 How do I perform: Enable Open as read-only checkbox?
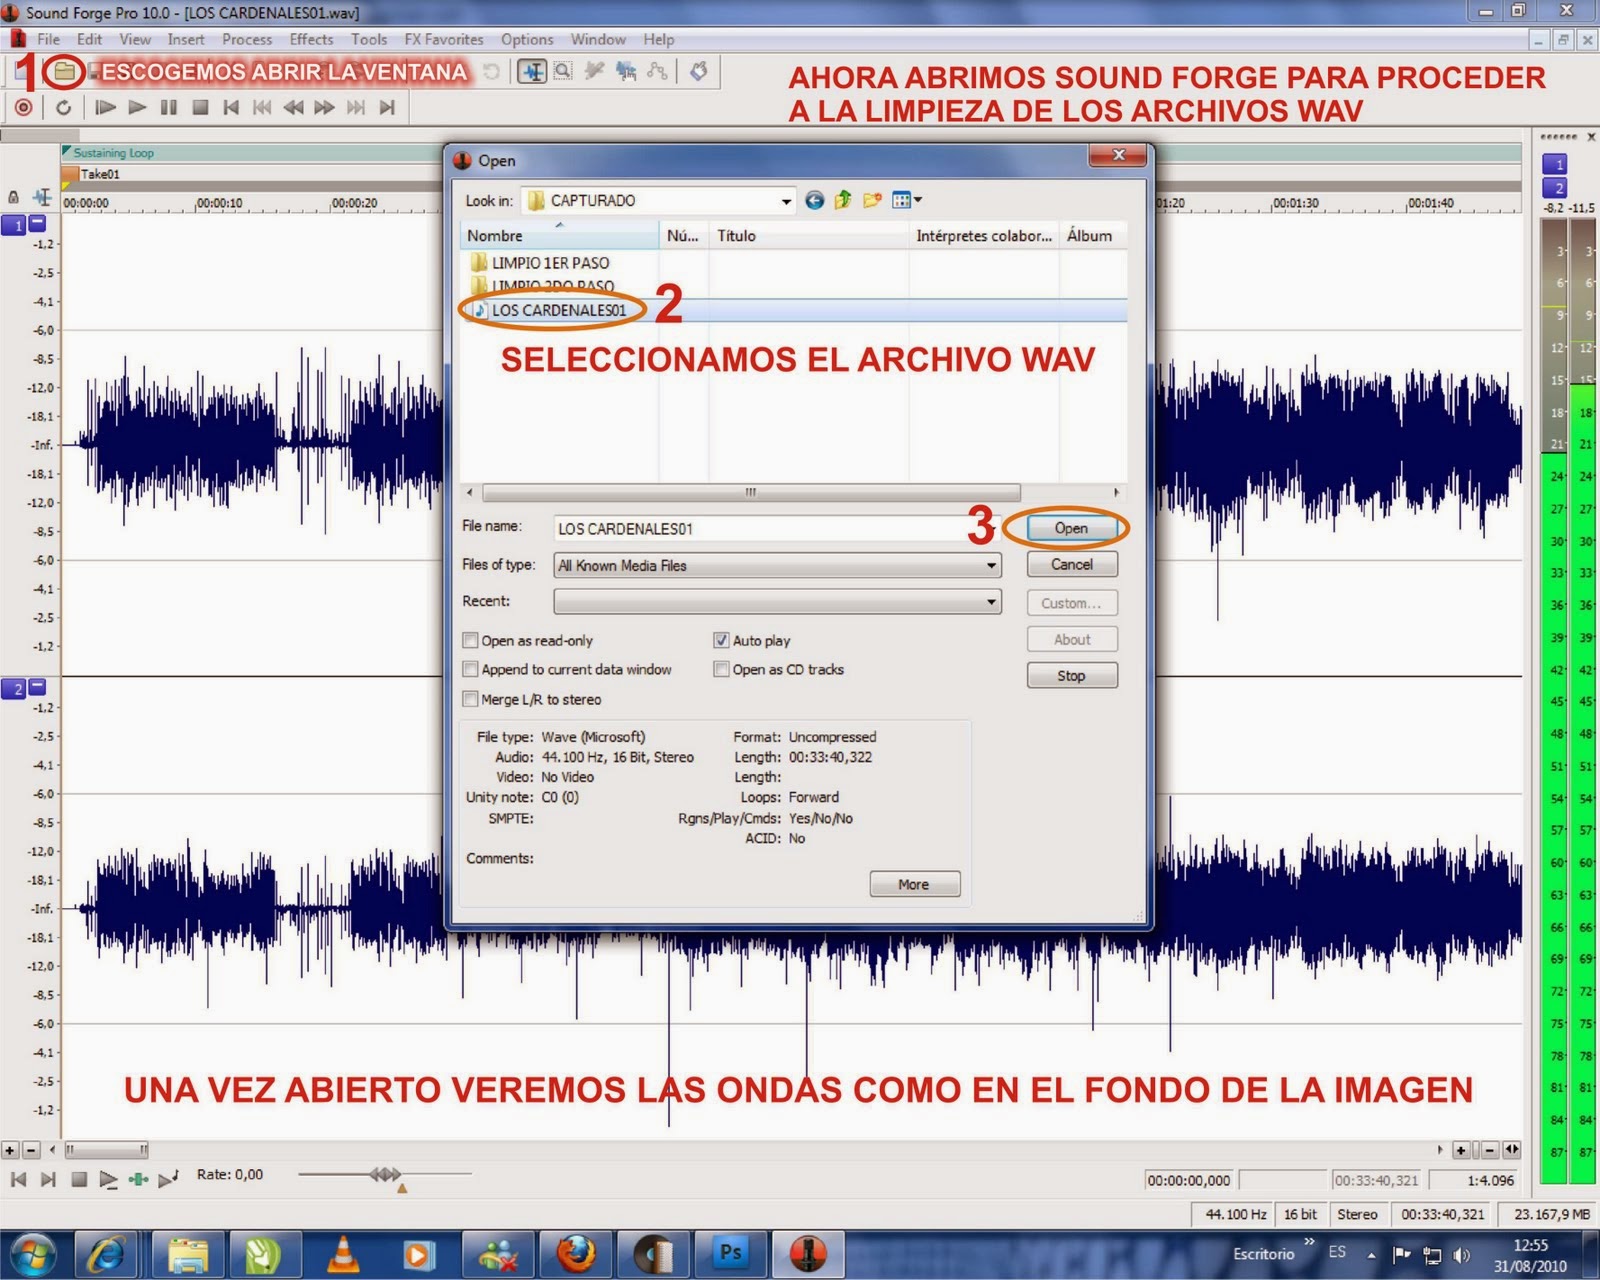(470, 640)
